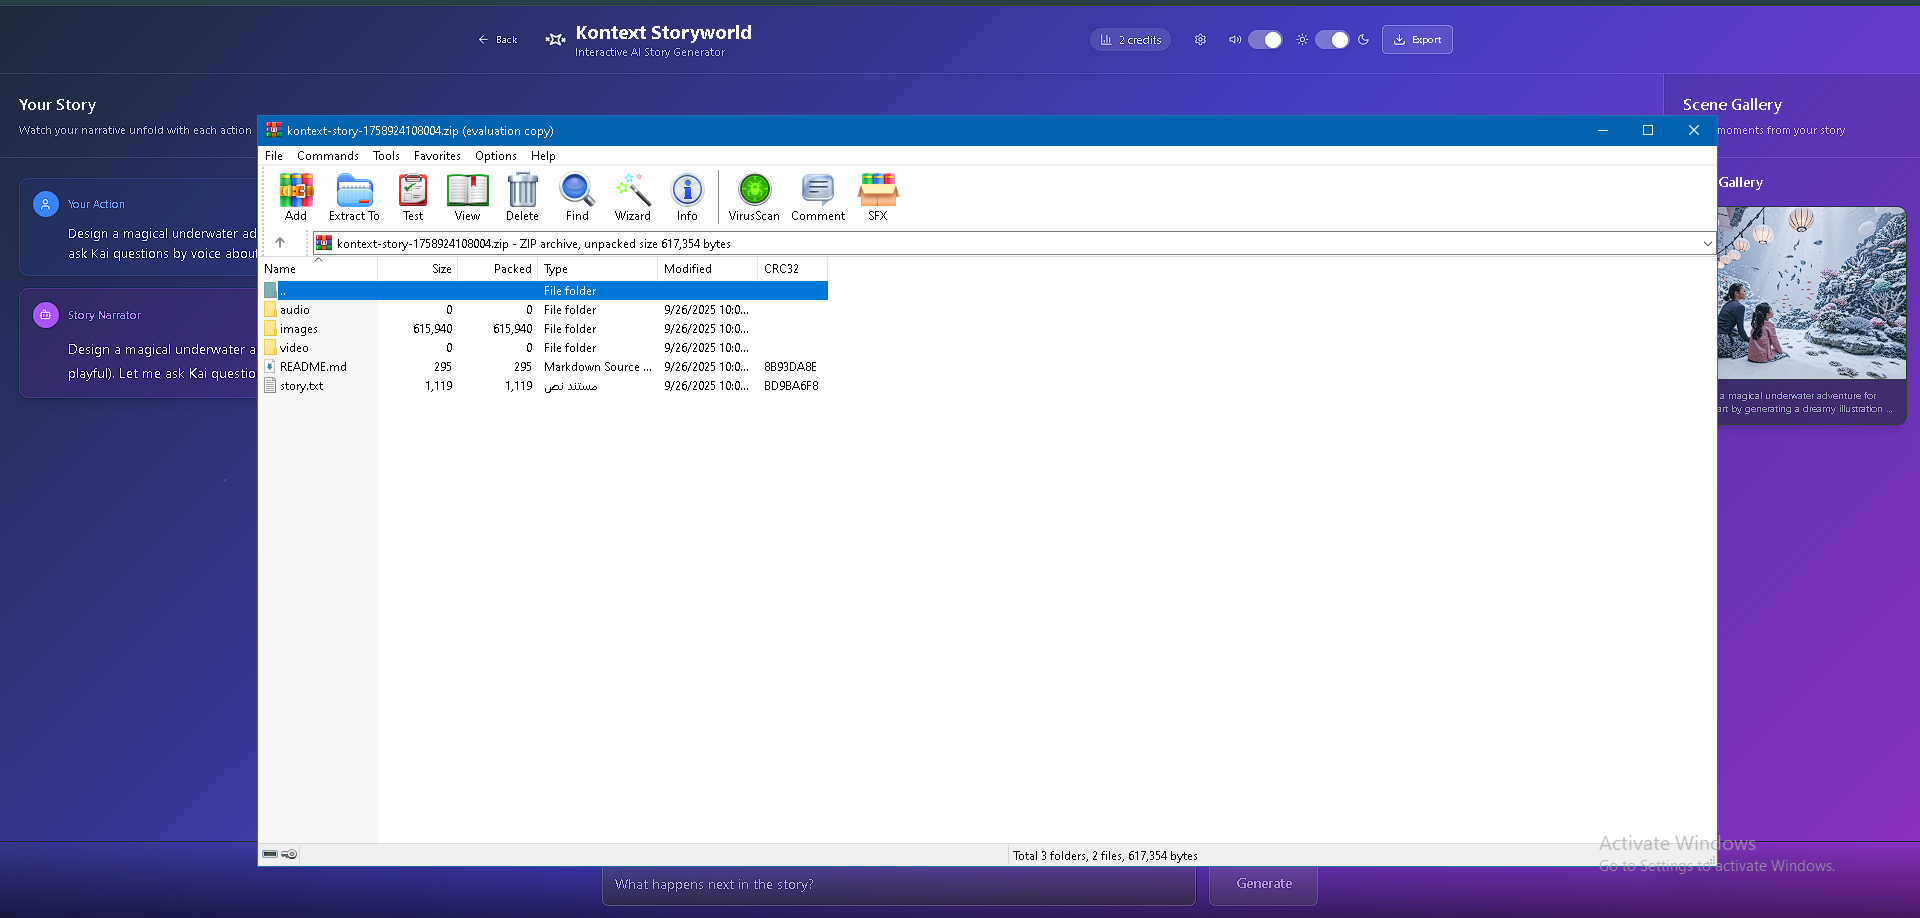The width and height of the screenshot is (1920, 918).
Task: Click CRC32 value 8B93DA8E
Action: click(790, 367)
